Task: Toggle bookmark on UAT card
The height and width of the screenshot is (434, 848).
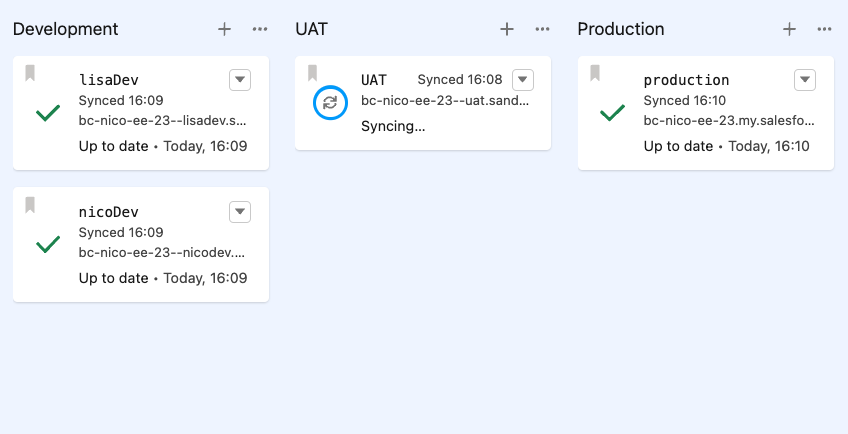Action: click(313, 73)
